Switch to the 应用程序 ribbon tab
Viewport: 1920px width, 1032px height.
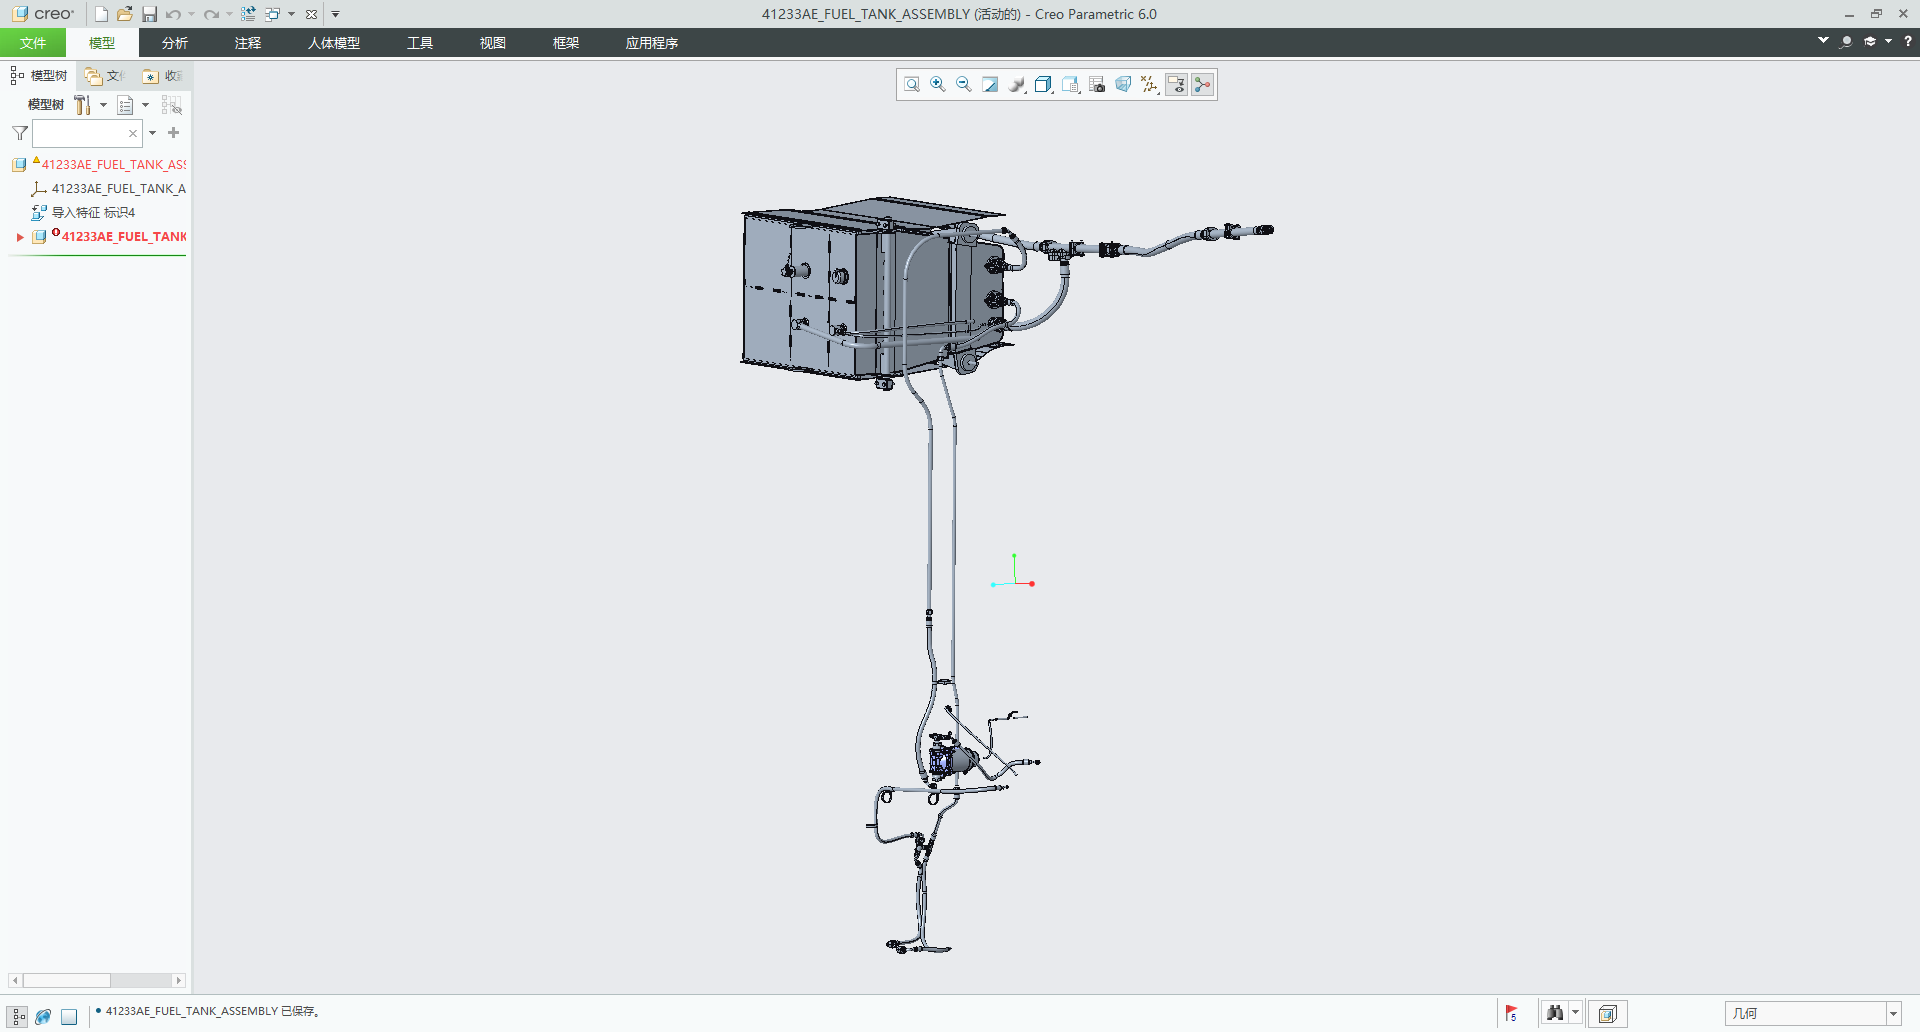click(x=652, y=43)
